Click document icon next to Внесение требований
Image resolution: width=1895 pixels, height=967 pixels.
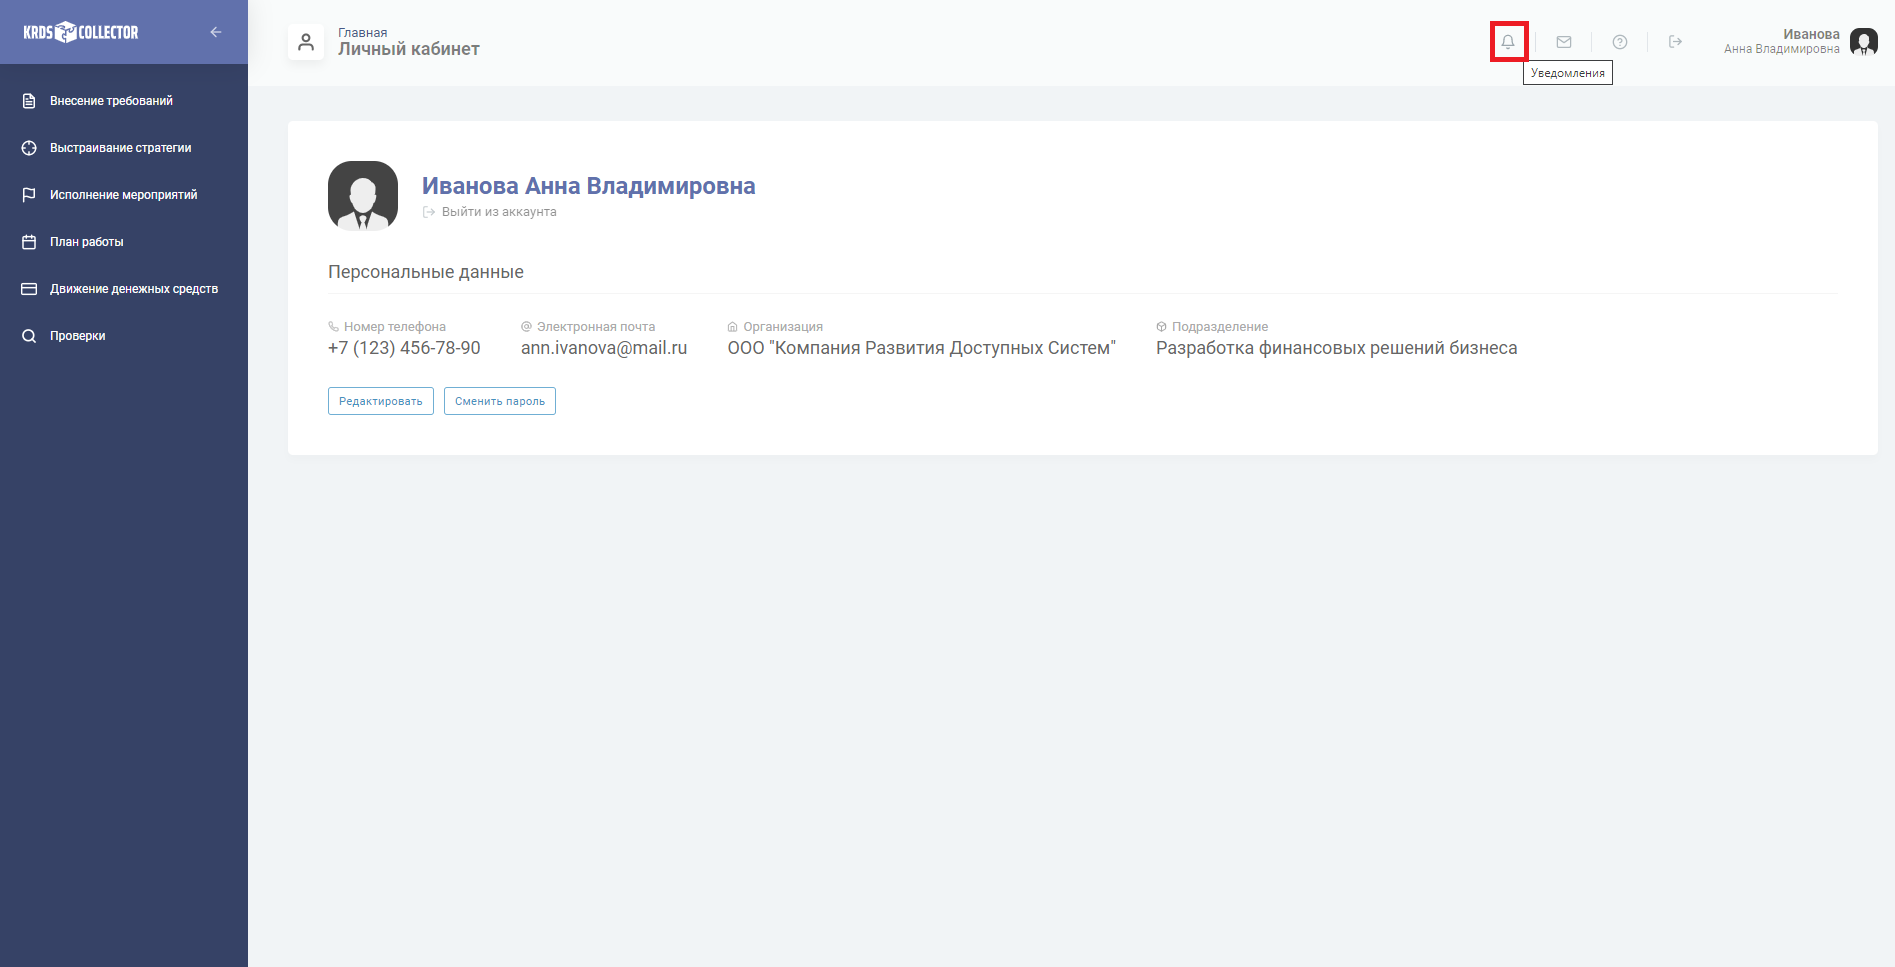(29, 101)
